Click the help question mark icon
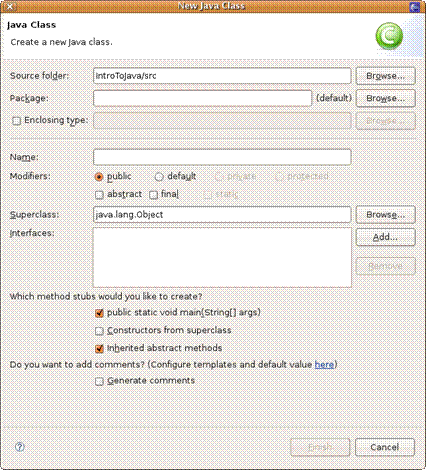The image size is (426, 470). 20,447
